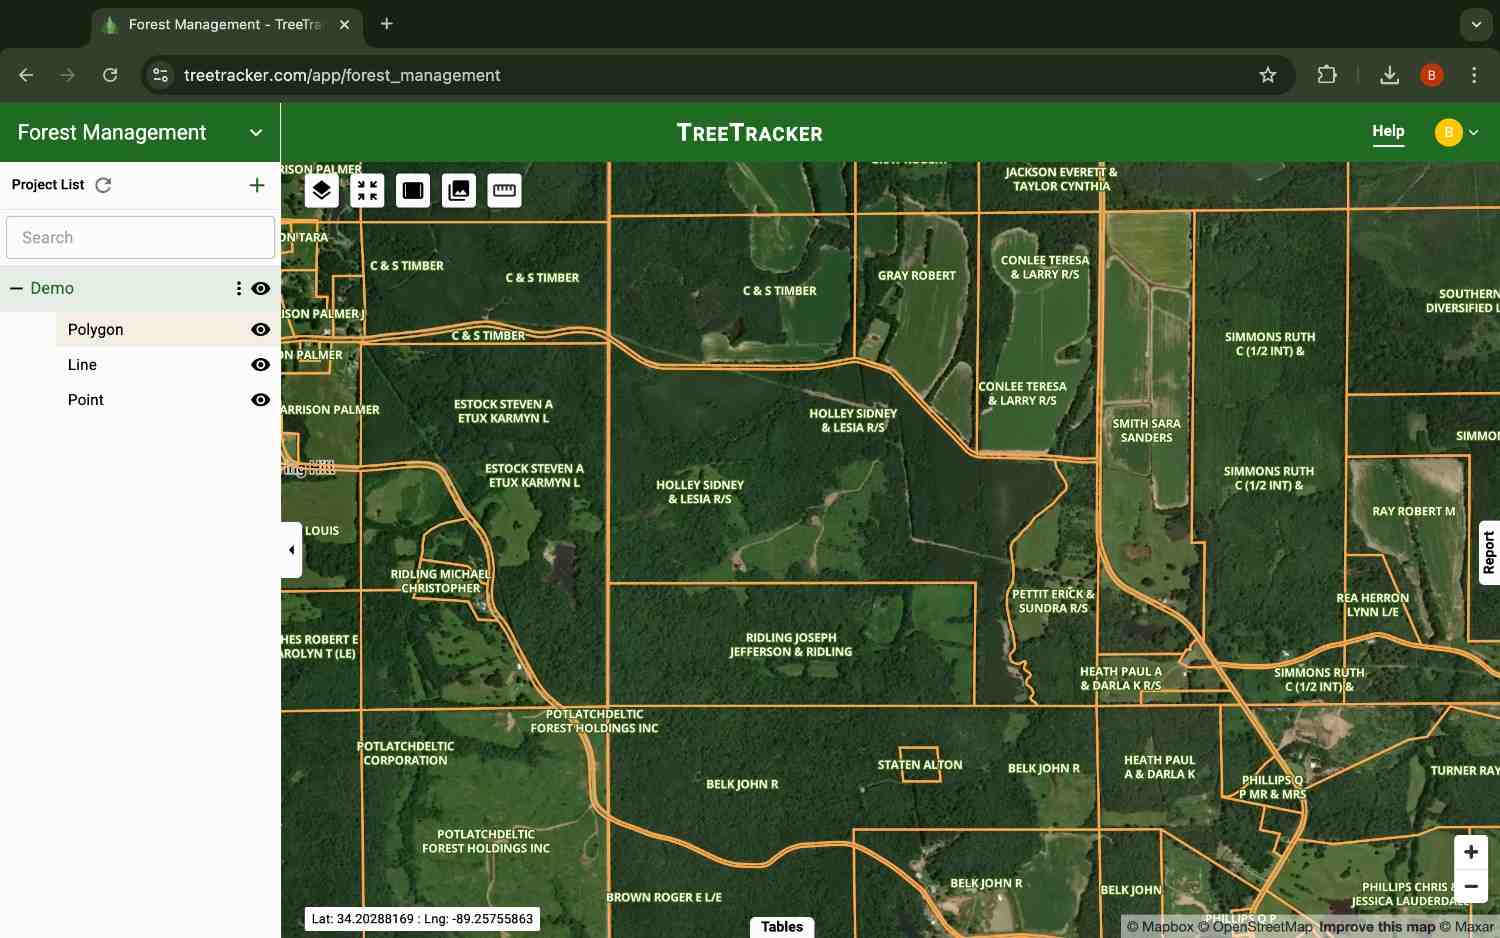
Task: Open the user account dropdown
Action: pyautogui.click(x=1457, y=132)
